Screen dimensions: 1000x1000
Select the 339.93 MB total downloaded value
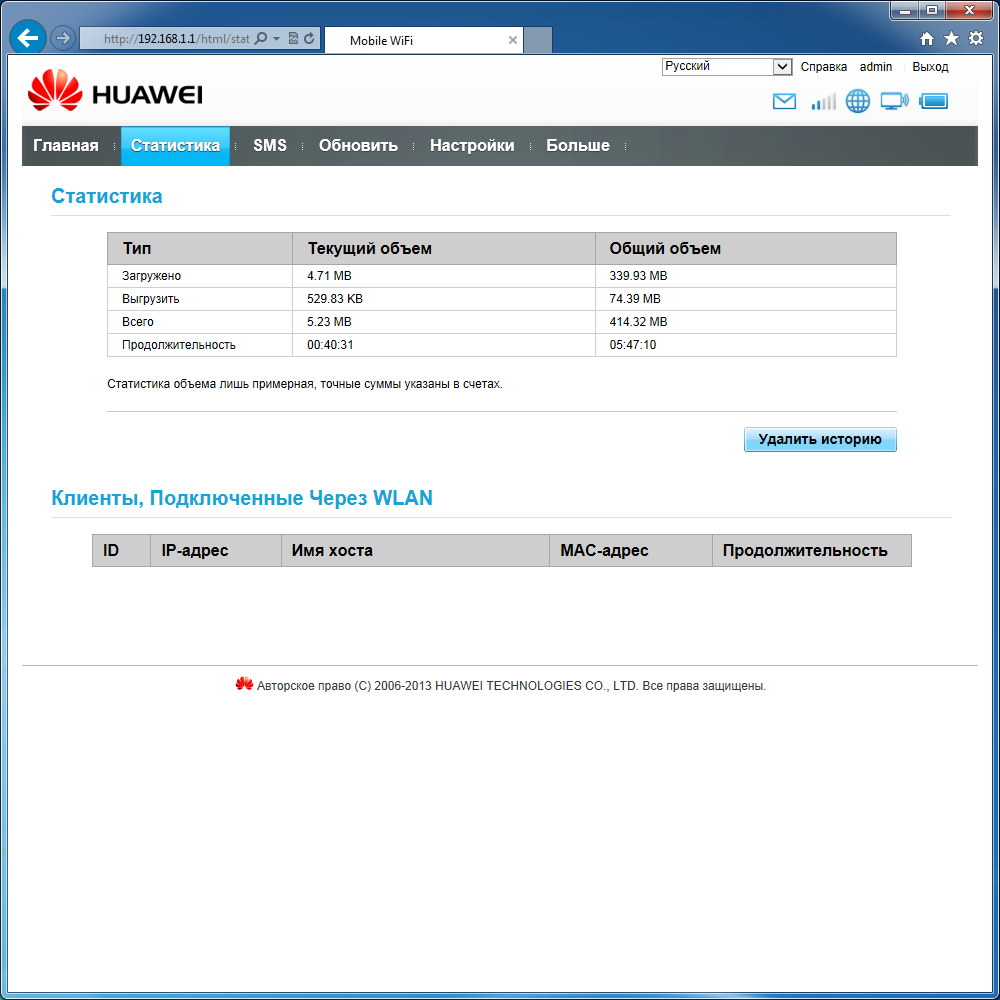pos(638,276)
